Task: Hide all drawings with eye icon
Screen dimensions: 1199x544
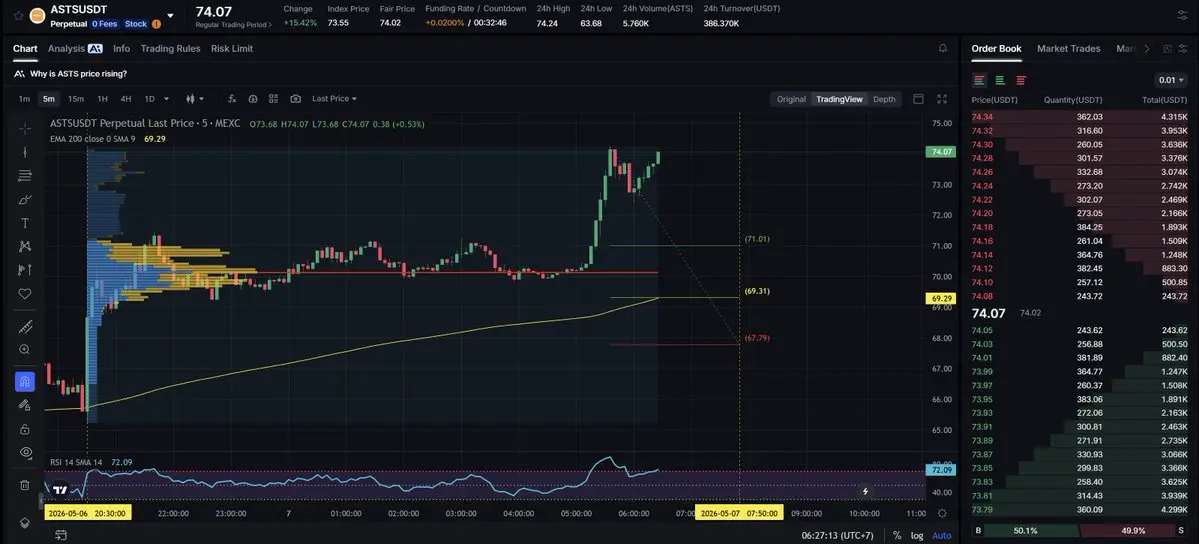Action: 24,452
